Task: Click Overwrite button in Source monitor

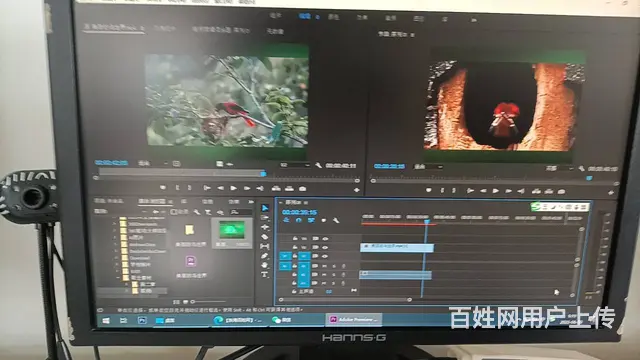Action: [289, 188]
